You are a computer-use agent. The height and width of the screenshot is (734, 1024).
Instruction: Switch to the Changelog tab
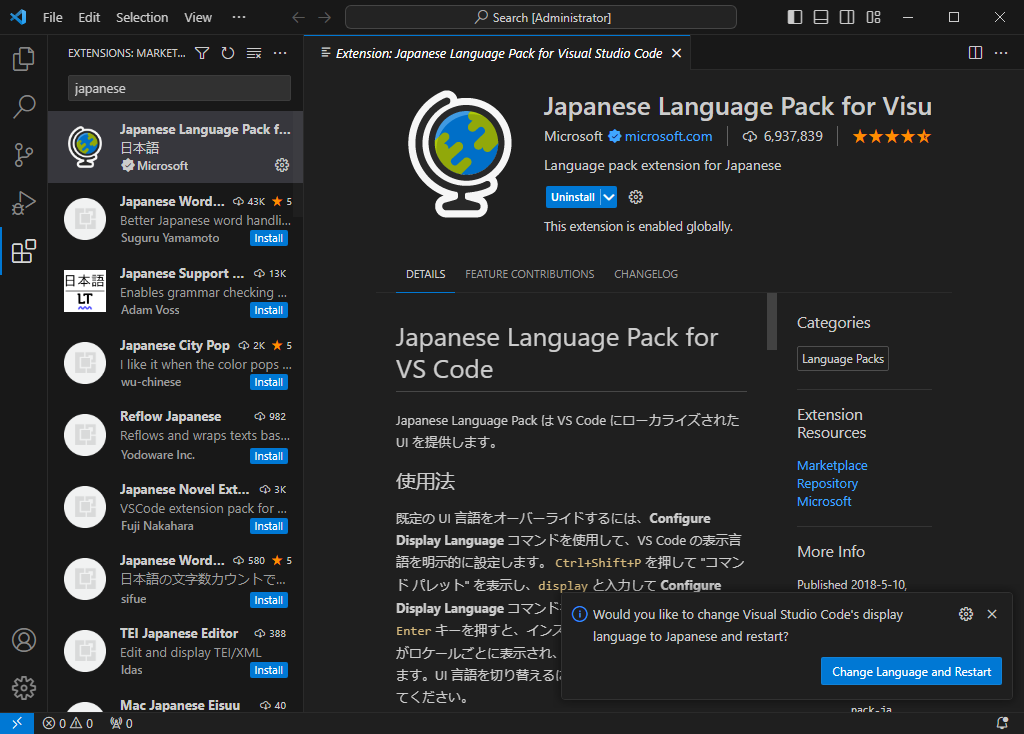(646, 274)
